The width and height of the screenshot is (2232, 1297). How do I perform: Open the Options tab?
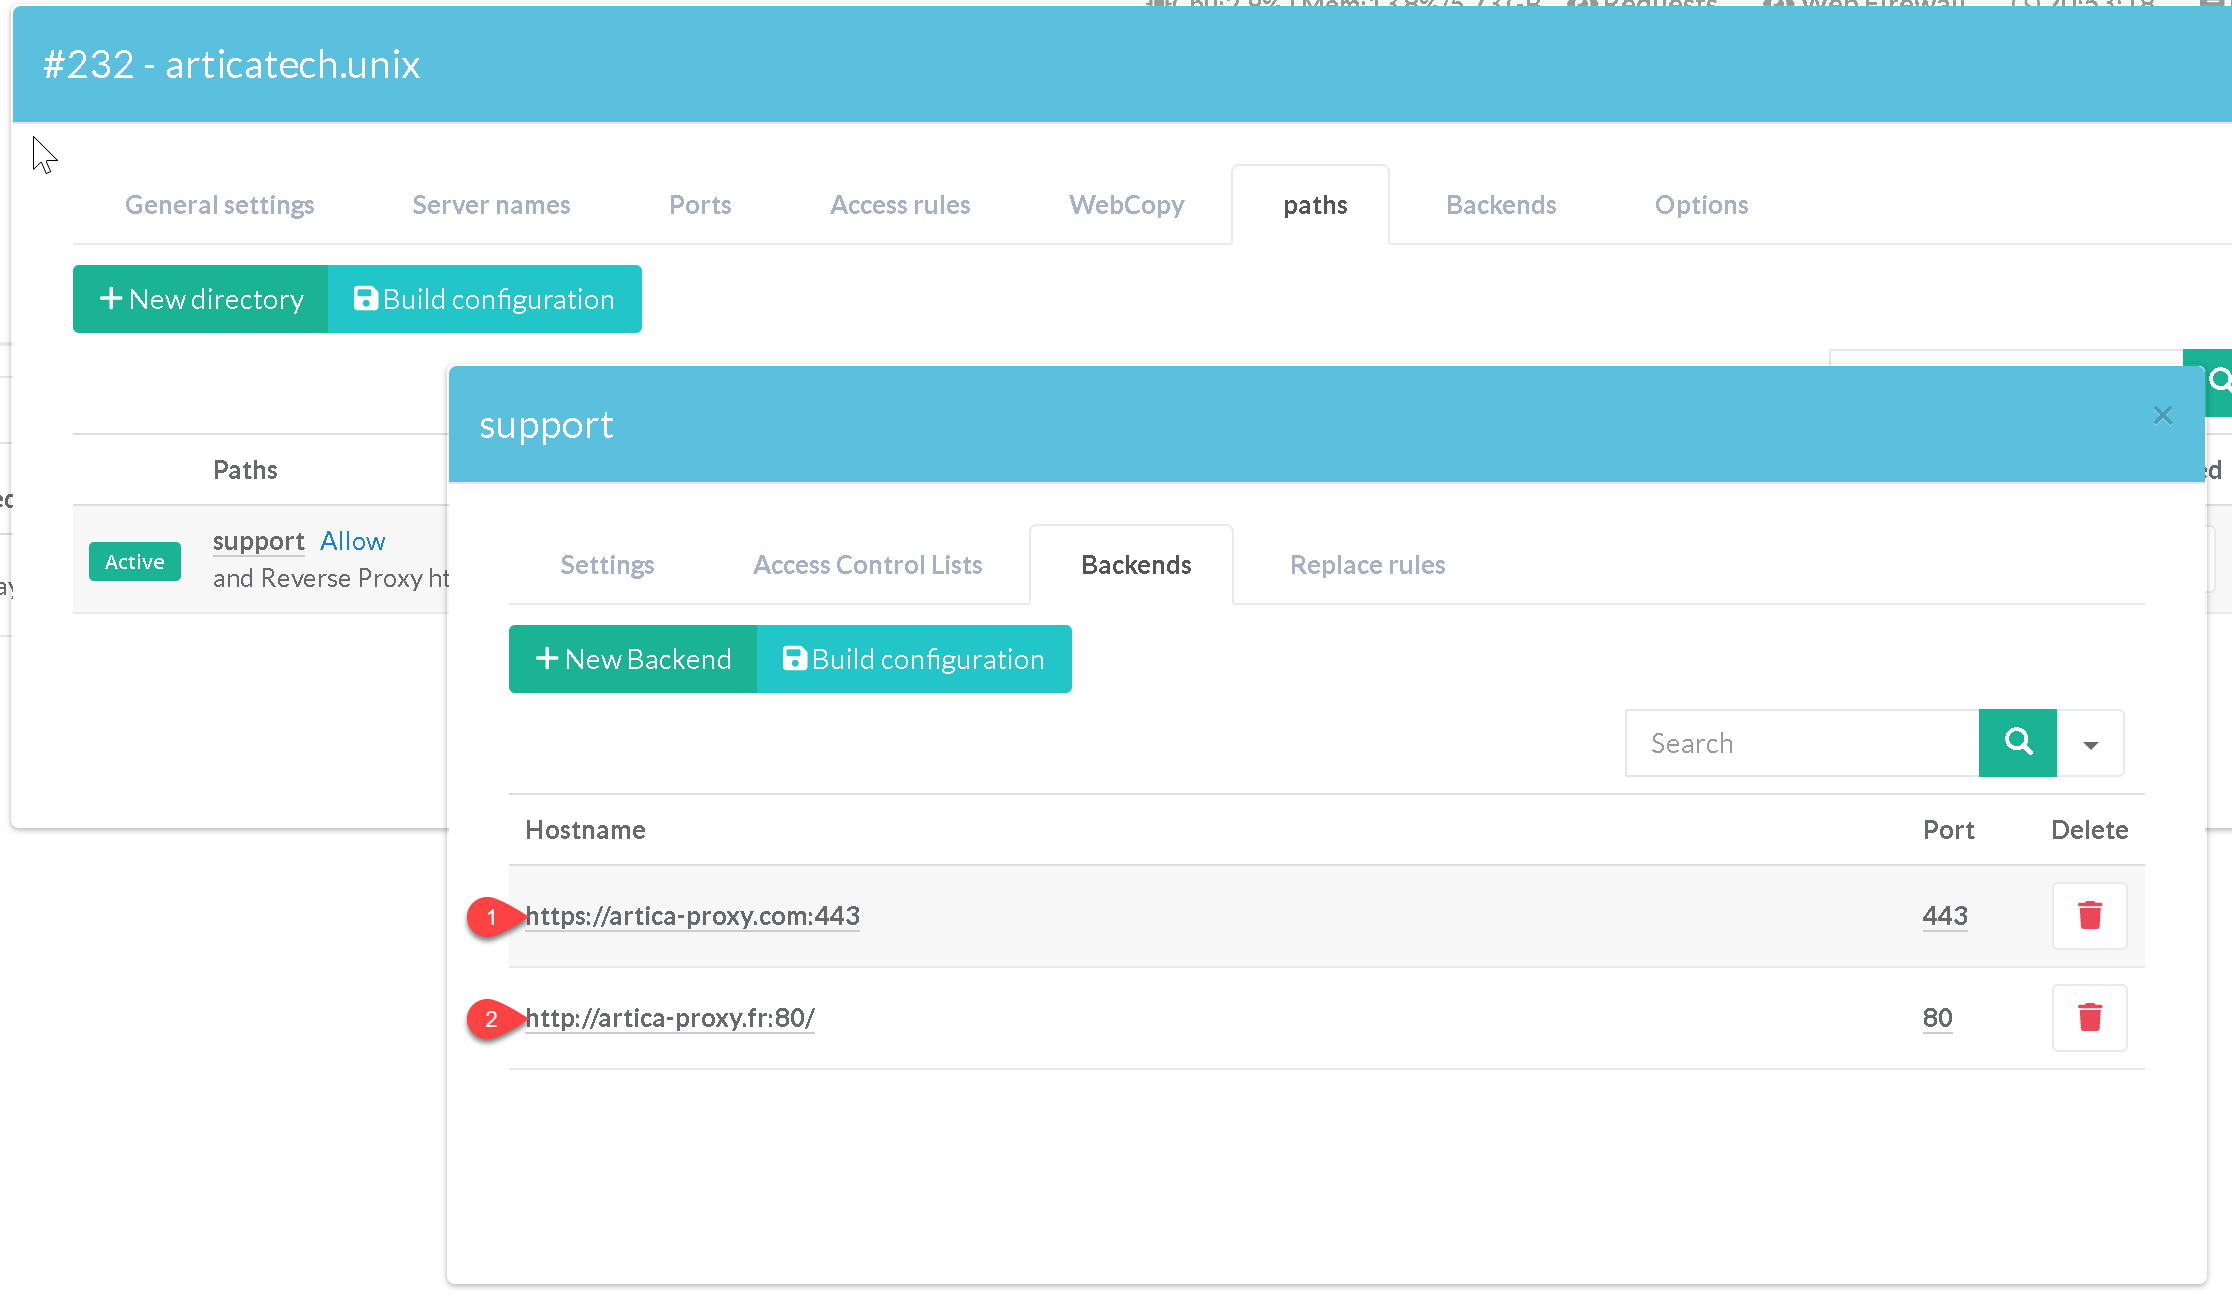tap(1701, 205)
